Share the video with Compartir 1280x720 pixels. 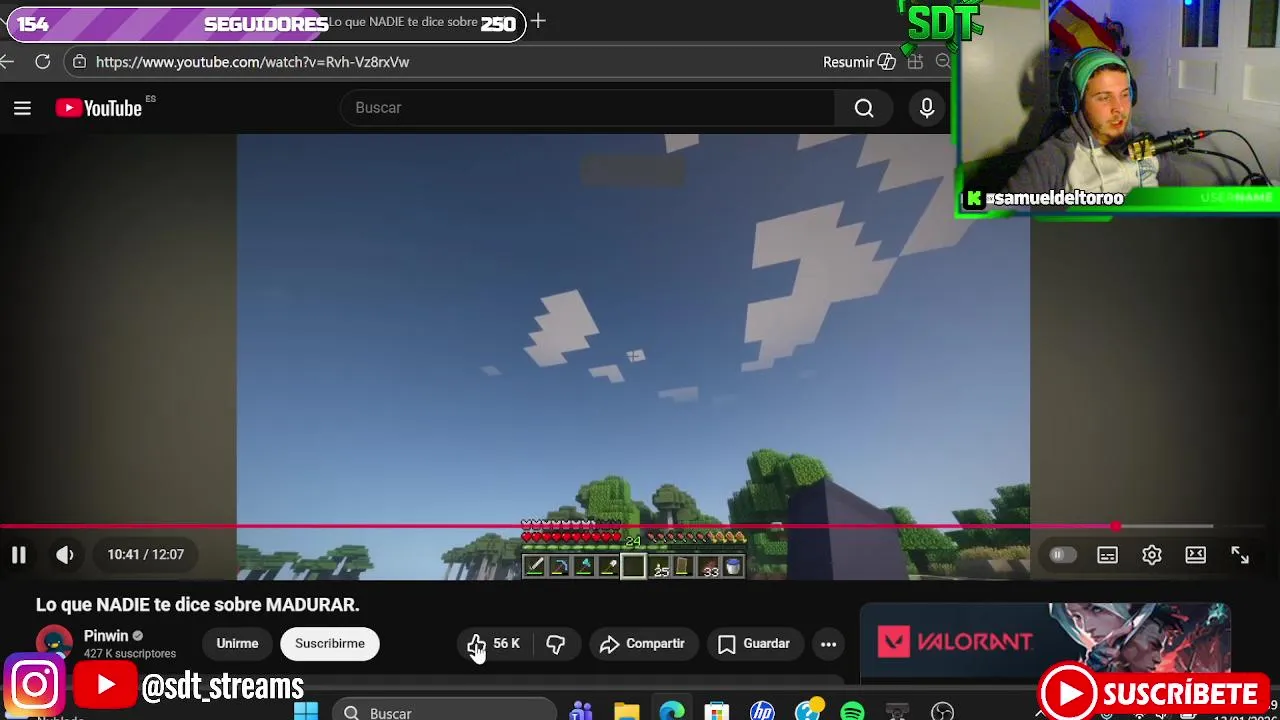[642, 644]
